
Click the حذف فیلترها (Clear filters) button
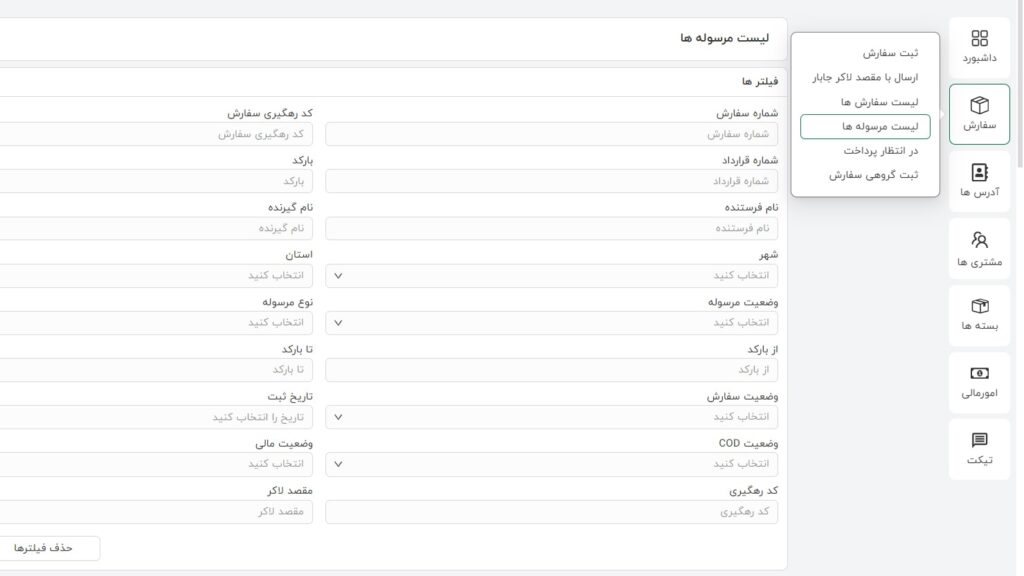[49, 548]
